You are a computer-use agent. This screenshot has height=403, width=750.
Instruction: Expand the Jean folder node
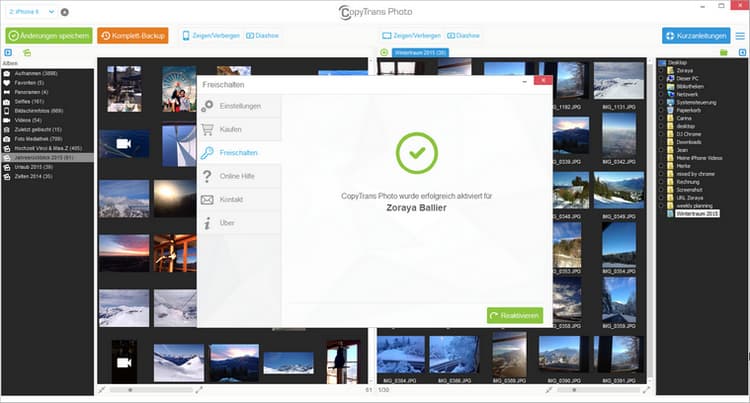(662, 150)
